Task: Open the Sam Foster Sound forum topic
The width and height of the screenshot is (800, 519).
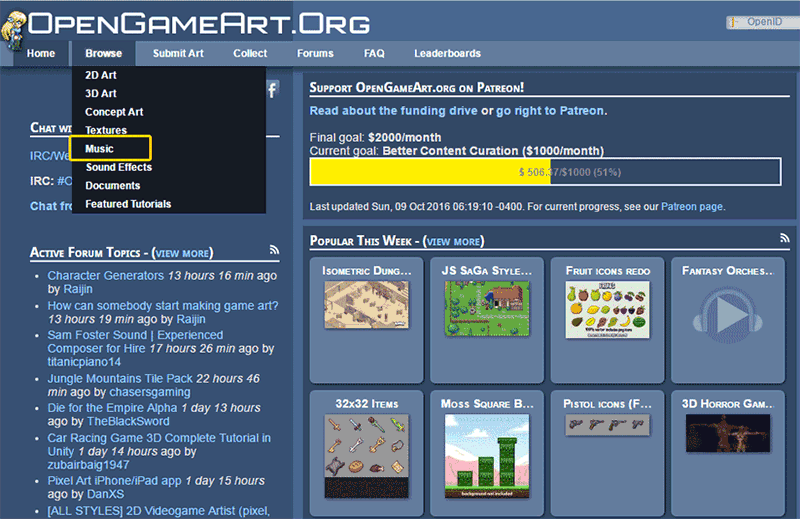Action: [135, 342]
